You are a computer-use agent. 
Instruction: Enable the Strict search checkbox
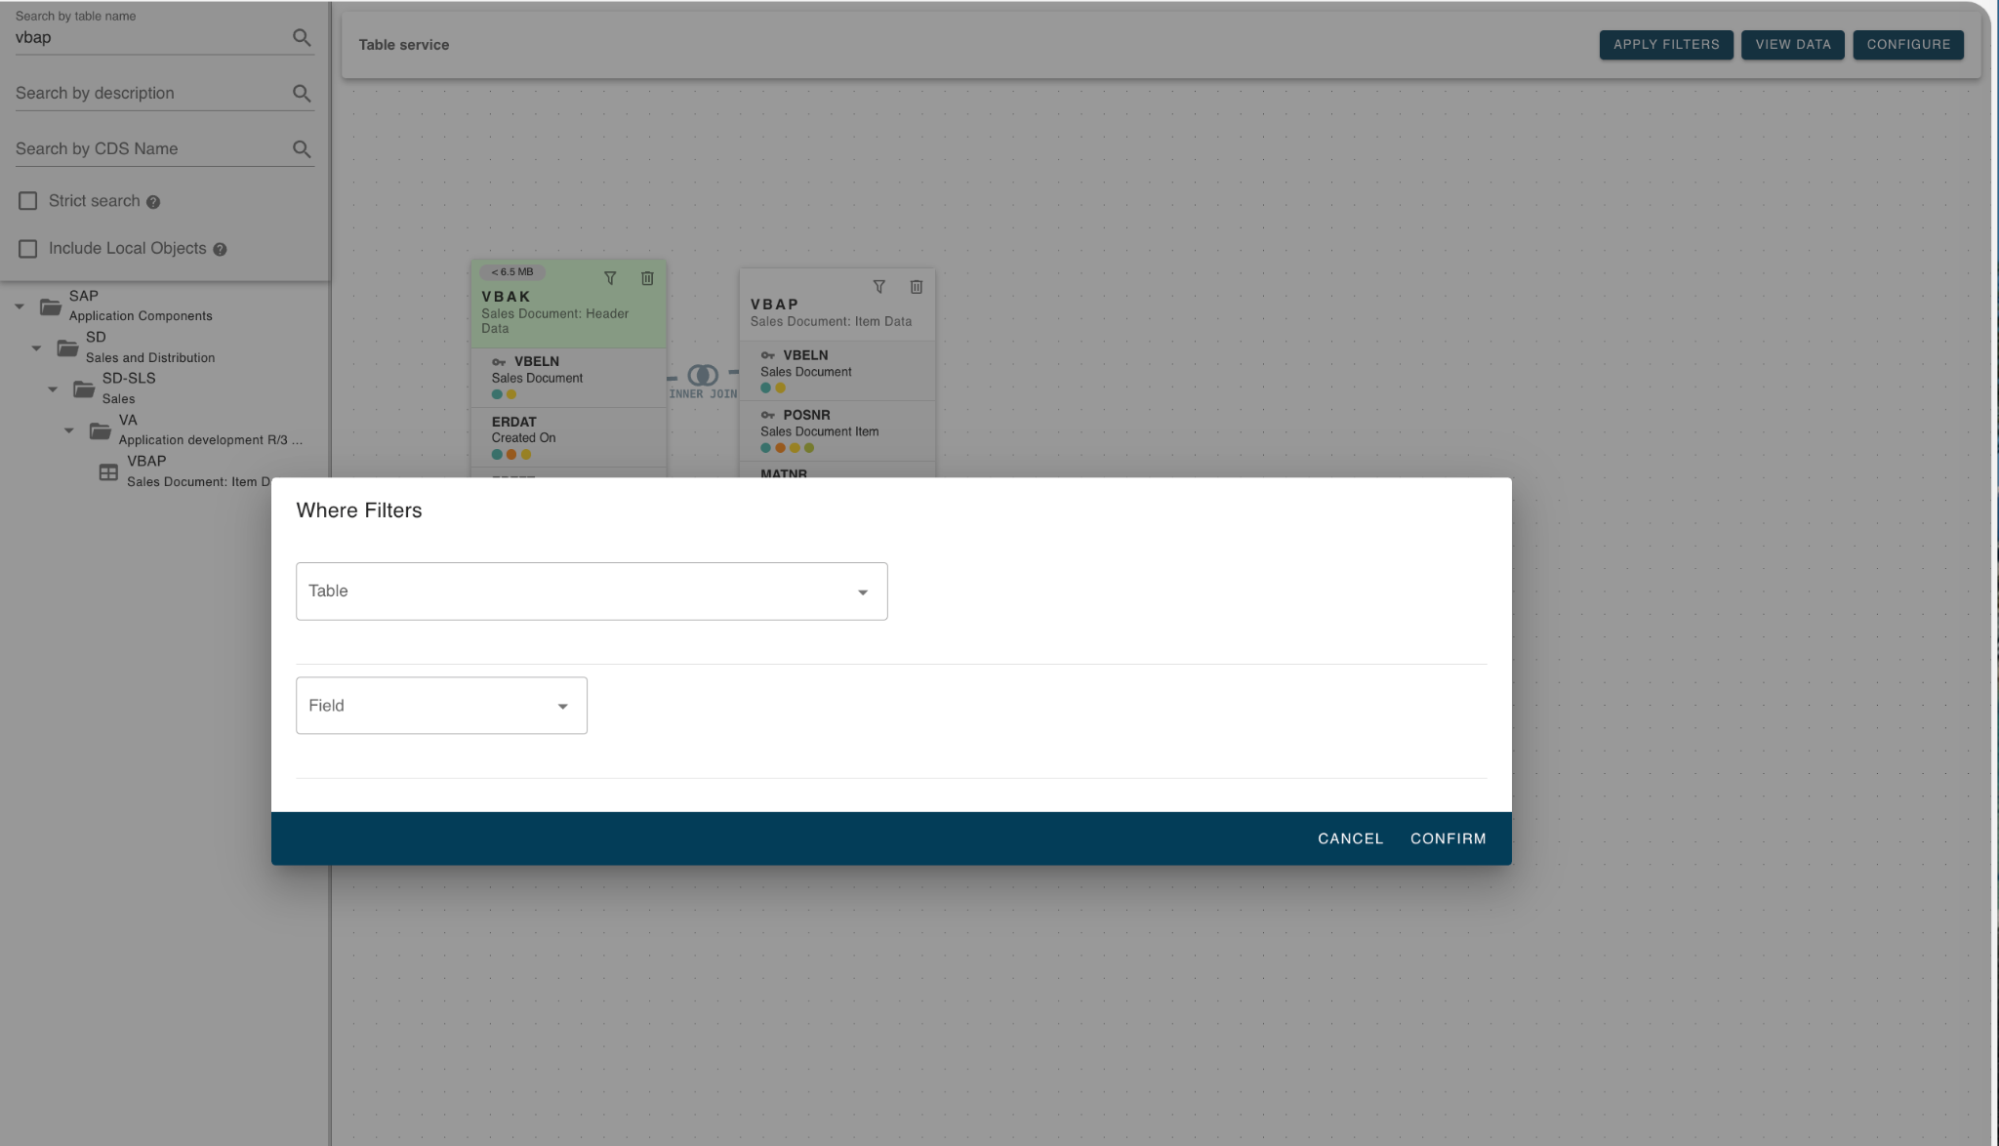click(27, 200)
